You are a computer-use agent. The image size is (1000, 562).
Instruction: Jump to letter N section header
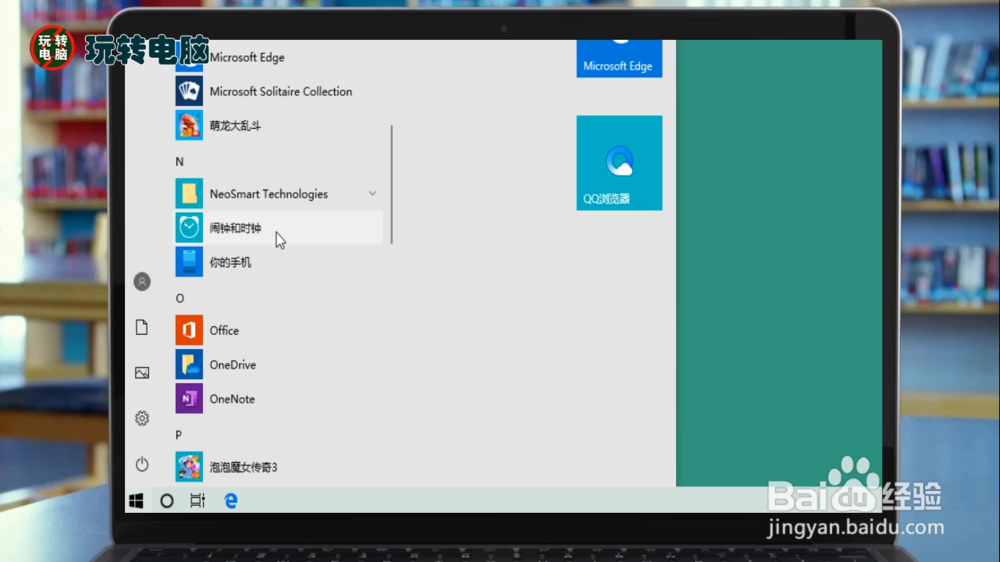(179, 161)
